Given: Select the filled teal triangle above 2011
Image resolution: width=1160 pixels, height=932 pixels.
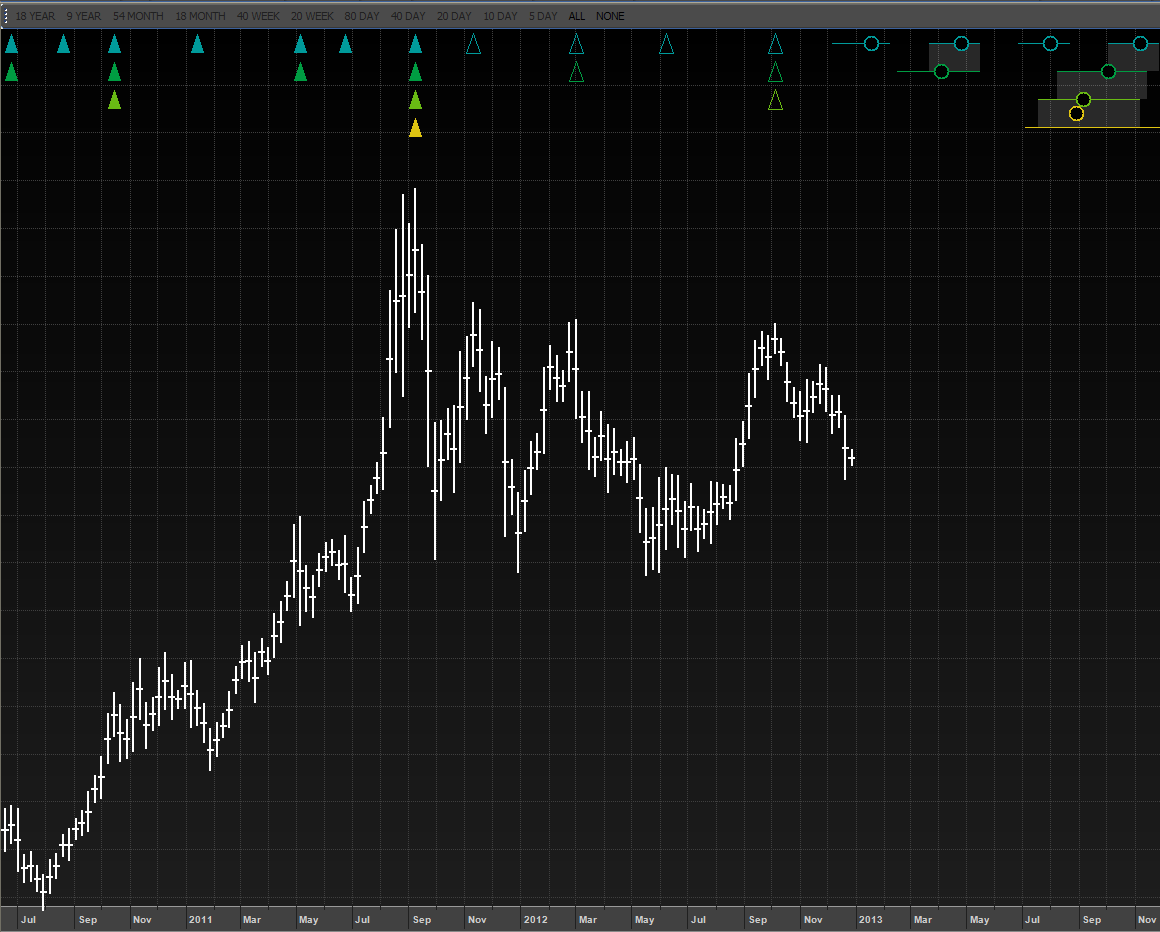Looking at the screenshot, I should pyautogui.click(x=197, y=44).
